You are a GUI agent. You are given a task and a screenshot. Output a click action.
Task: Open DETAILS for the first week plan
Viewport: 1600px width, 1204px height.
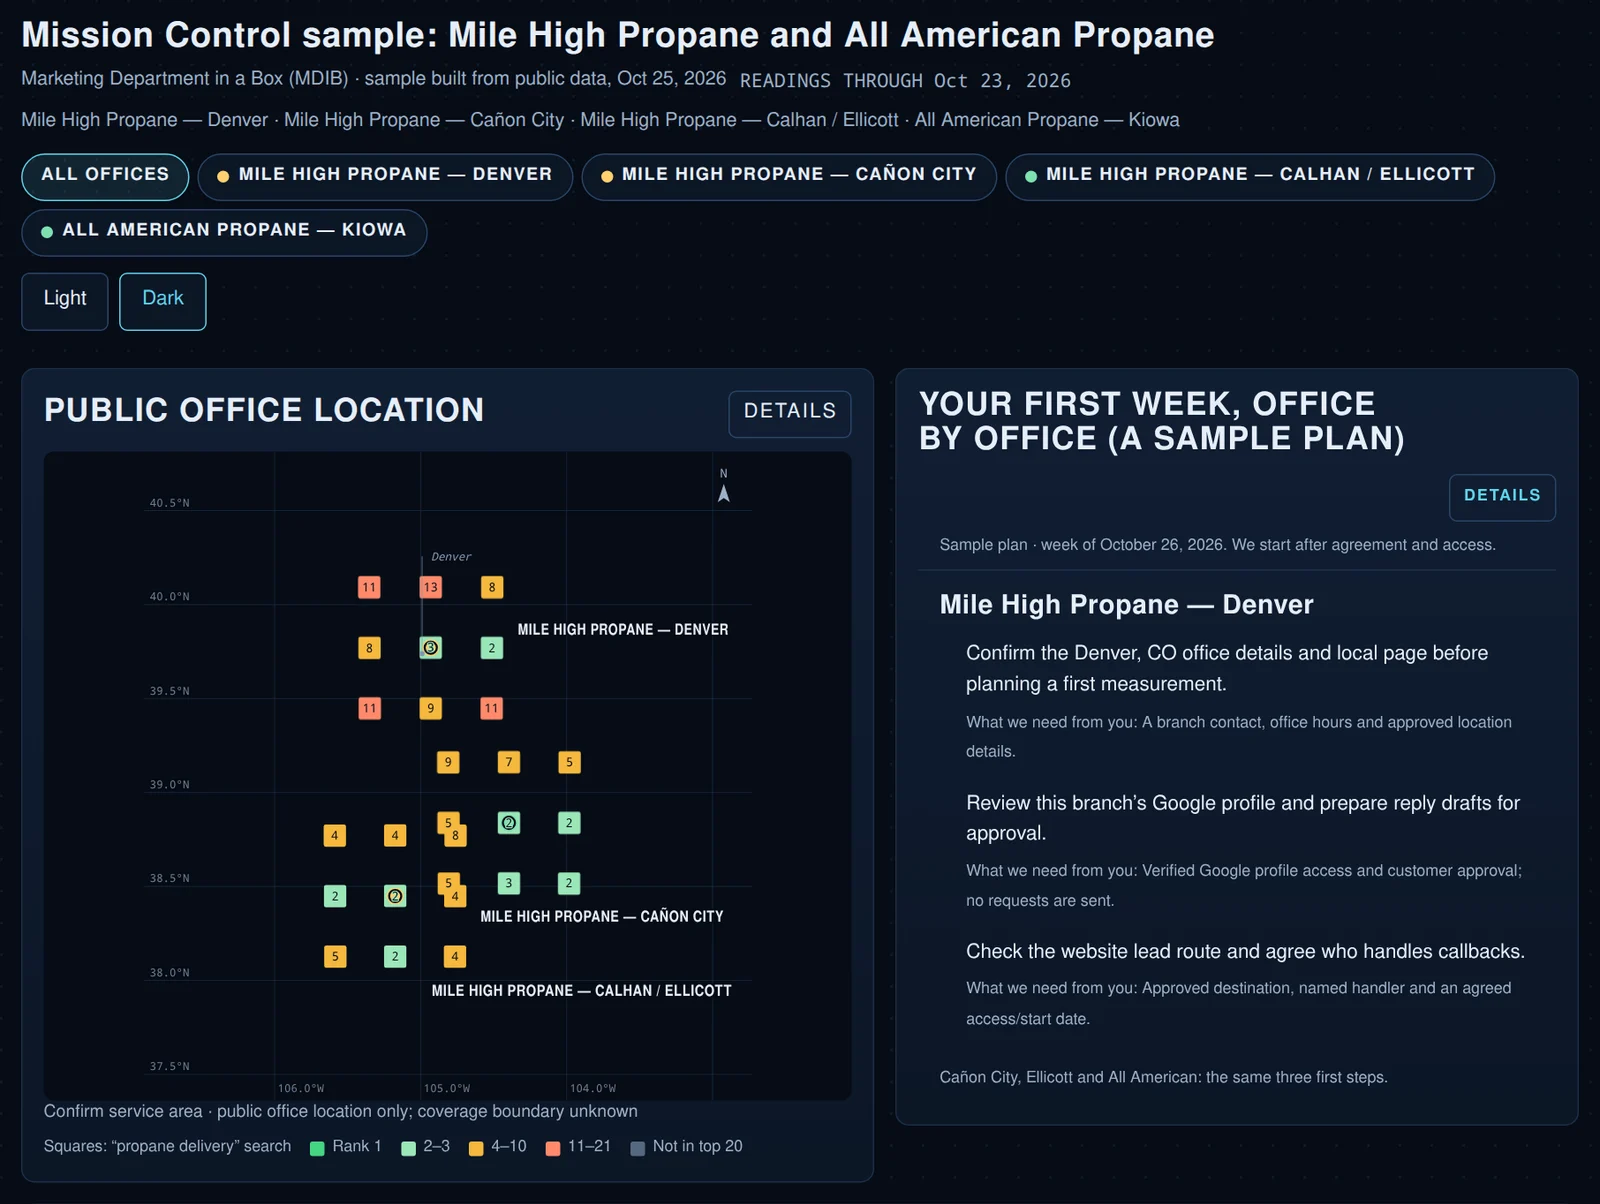(1502, 497)
